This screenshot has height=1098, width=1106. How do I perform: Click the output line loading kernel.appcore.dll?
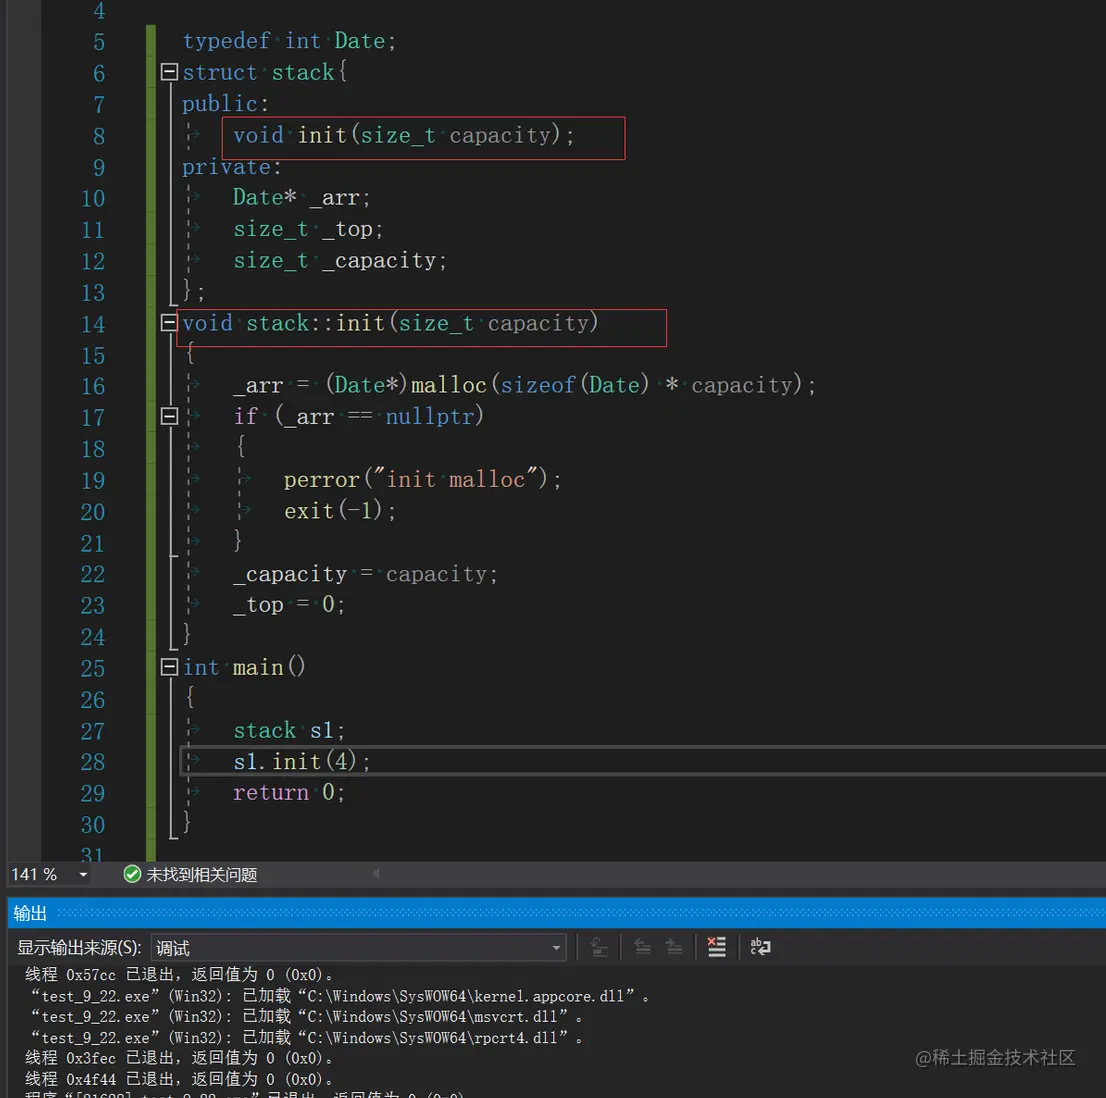[339, 996]
